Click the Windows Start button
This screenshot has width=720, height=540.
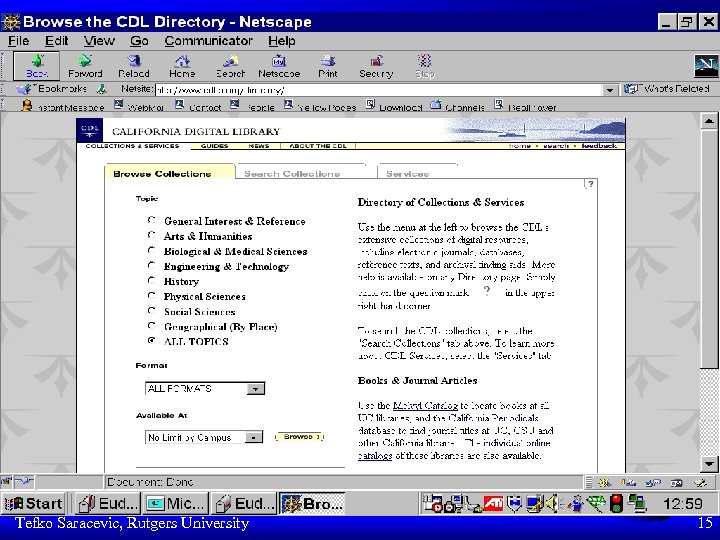tap(34, 504)
